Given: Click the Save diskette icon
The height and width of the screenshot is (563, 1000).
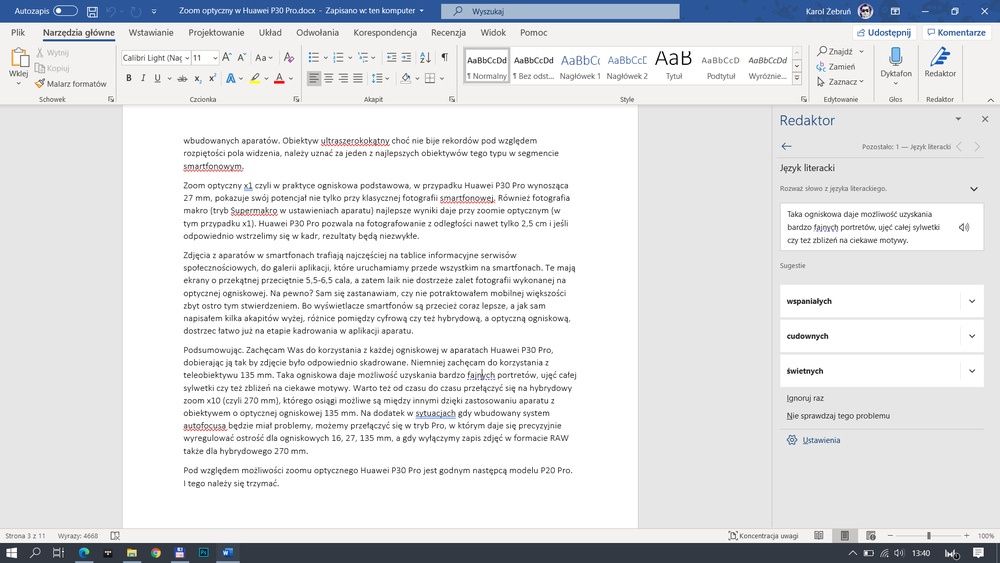Looking at the screenshot, I should 92,11.
